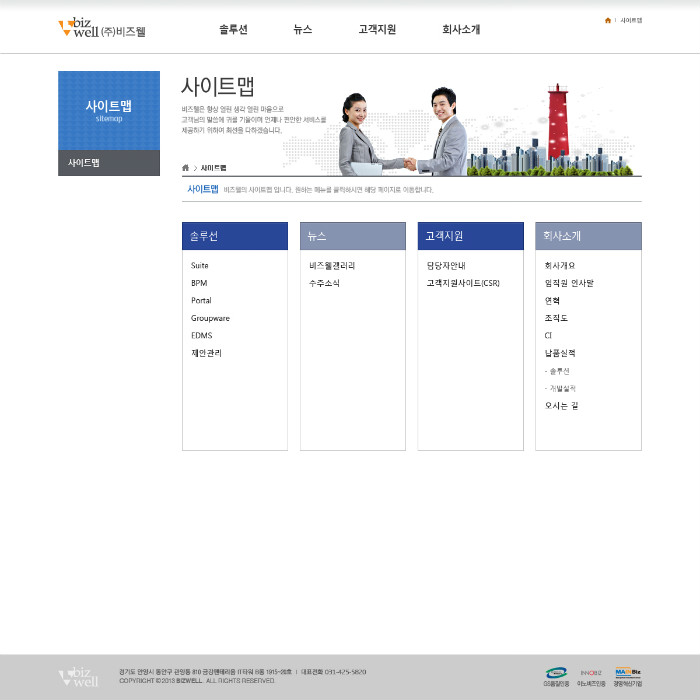Click the 사이트맵 breadcrumb text
Image resolution: width=700 pixels, height=700 pixels.
(x=213, y=168)
